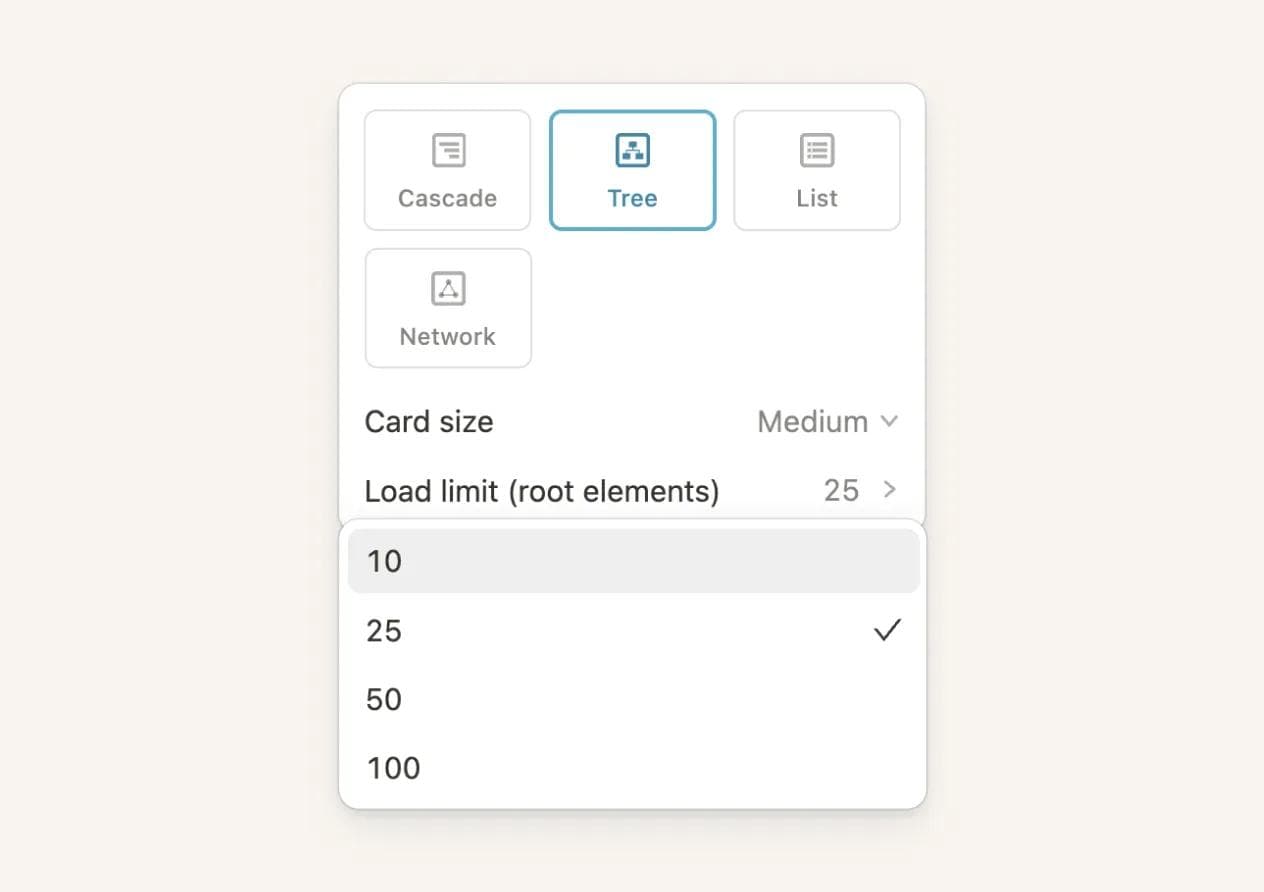Viewport: 1264px width, 892px height.
Task: Click the Network graph icon
Action: point(449,289)
